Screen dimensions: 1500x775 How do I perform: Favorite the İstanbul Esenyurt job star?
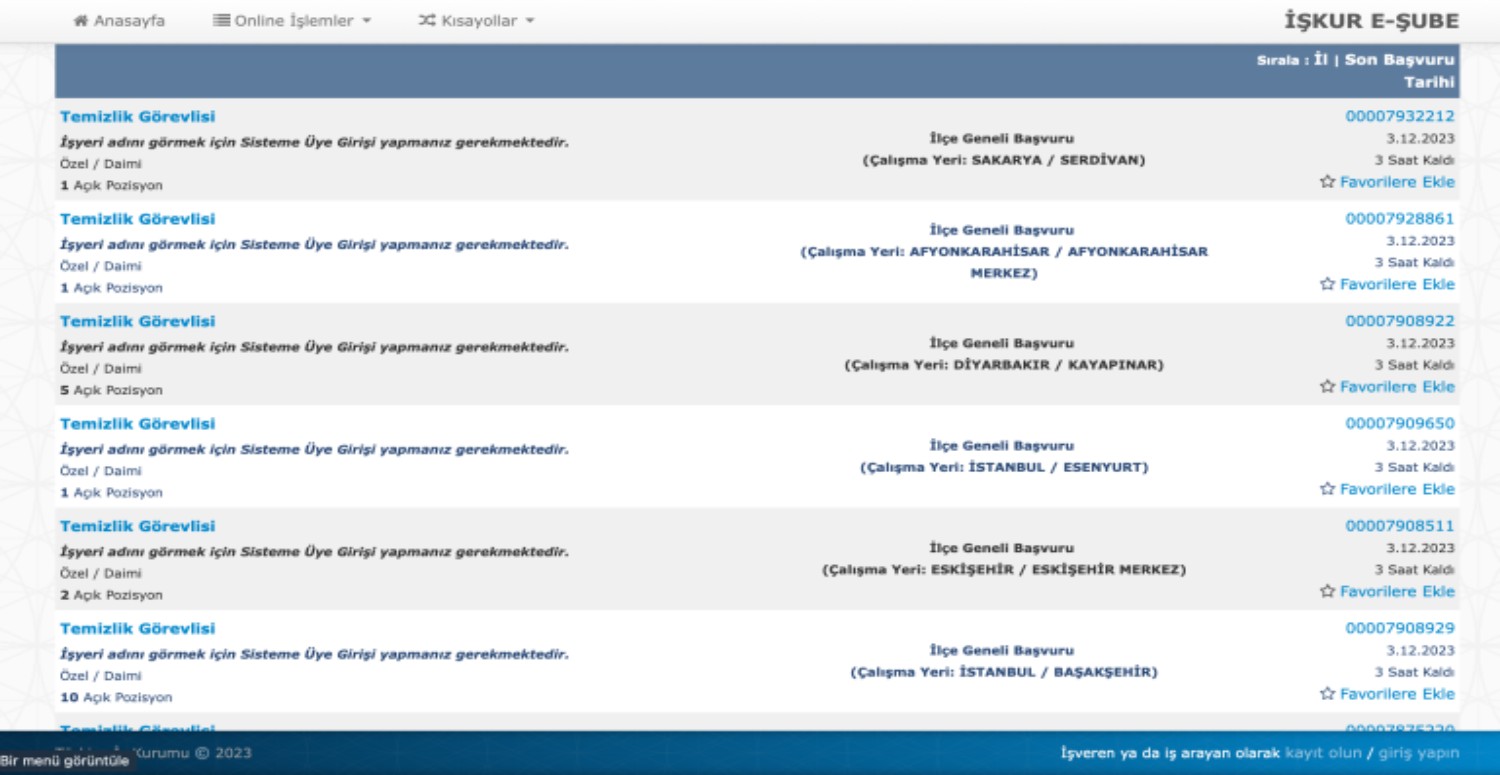[1327, 489]
